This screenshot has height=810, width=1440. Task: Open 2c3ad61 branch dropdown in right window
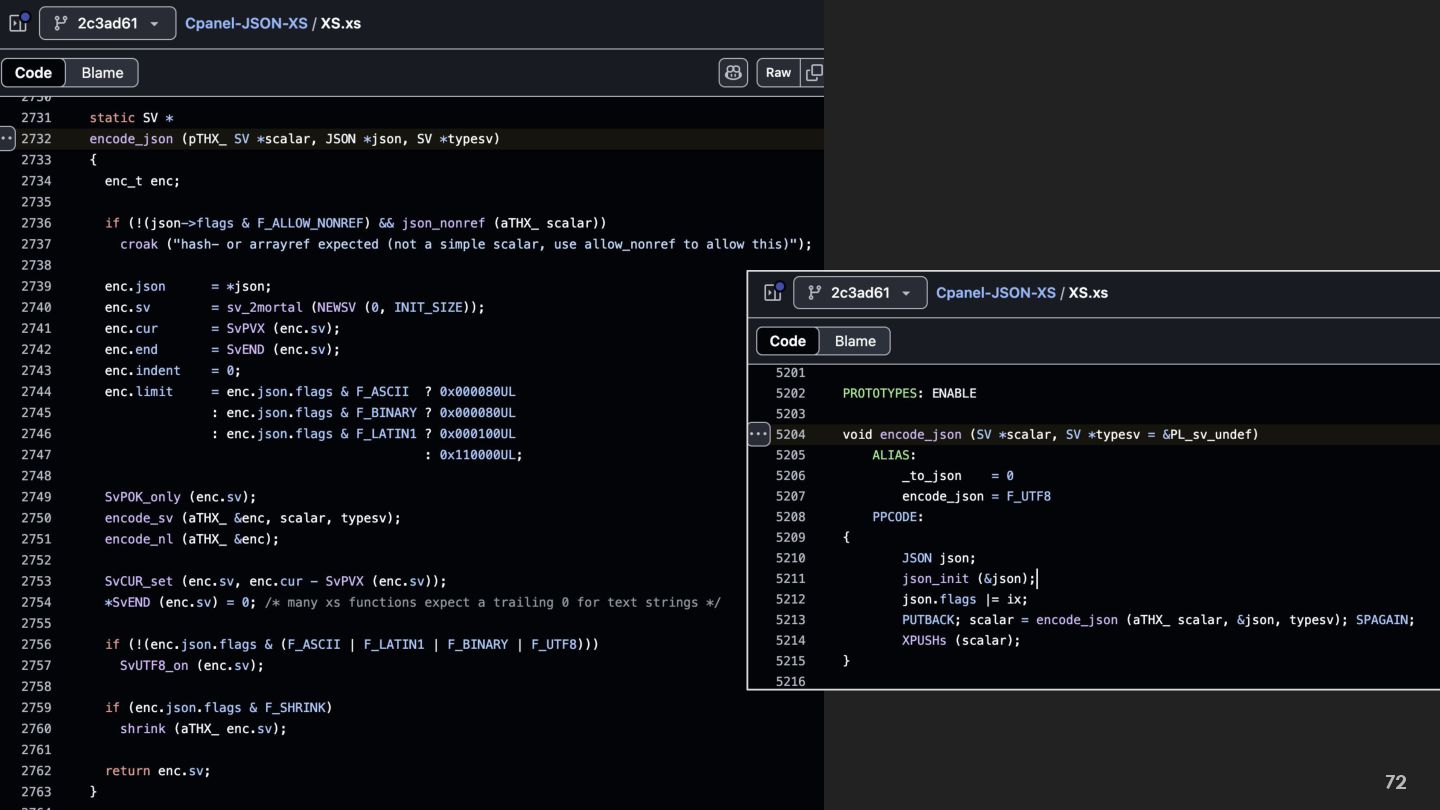coord(859,292)
